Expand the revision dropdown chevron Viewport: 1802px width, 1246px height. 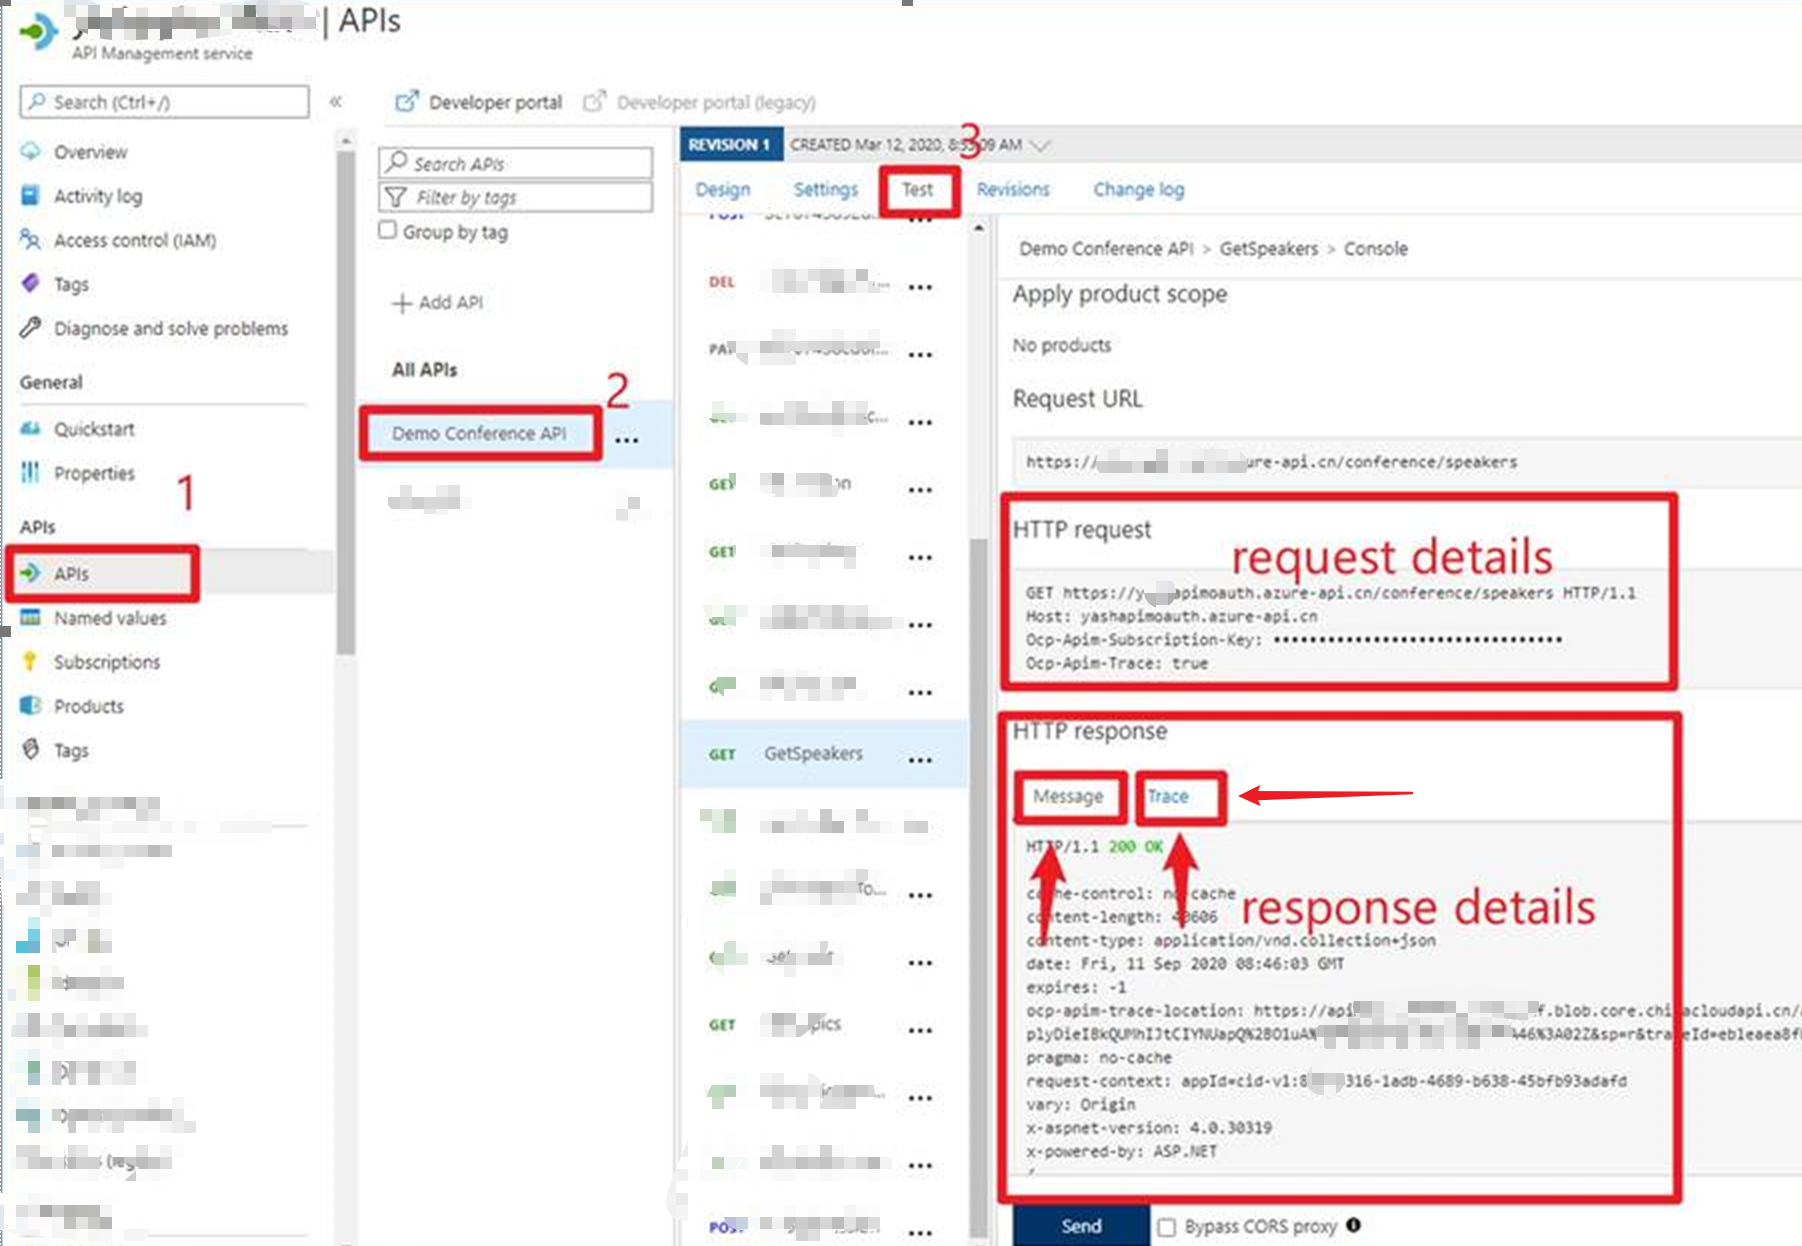pyautogui.click(x=1040, y=146)
